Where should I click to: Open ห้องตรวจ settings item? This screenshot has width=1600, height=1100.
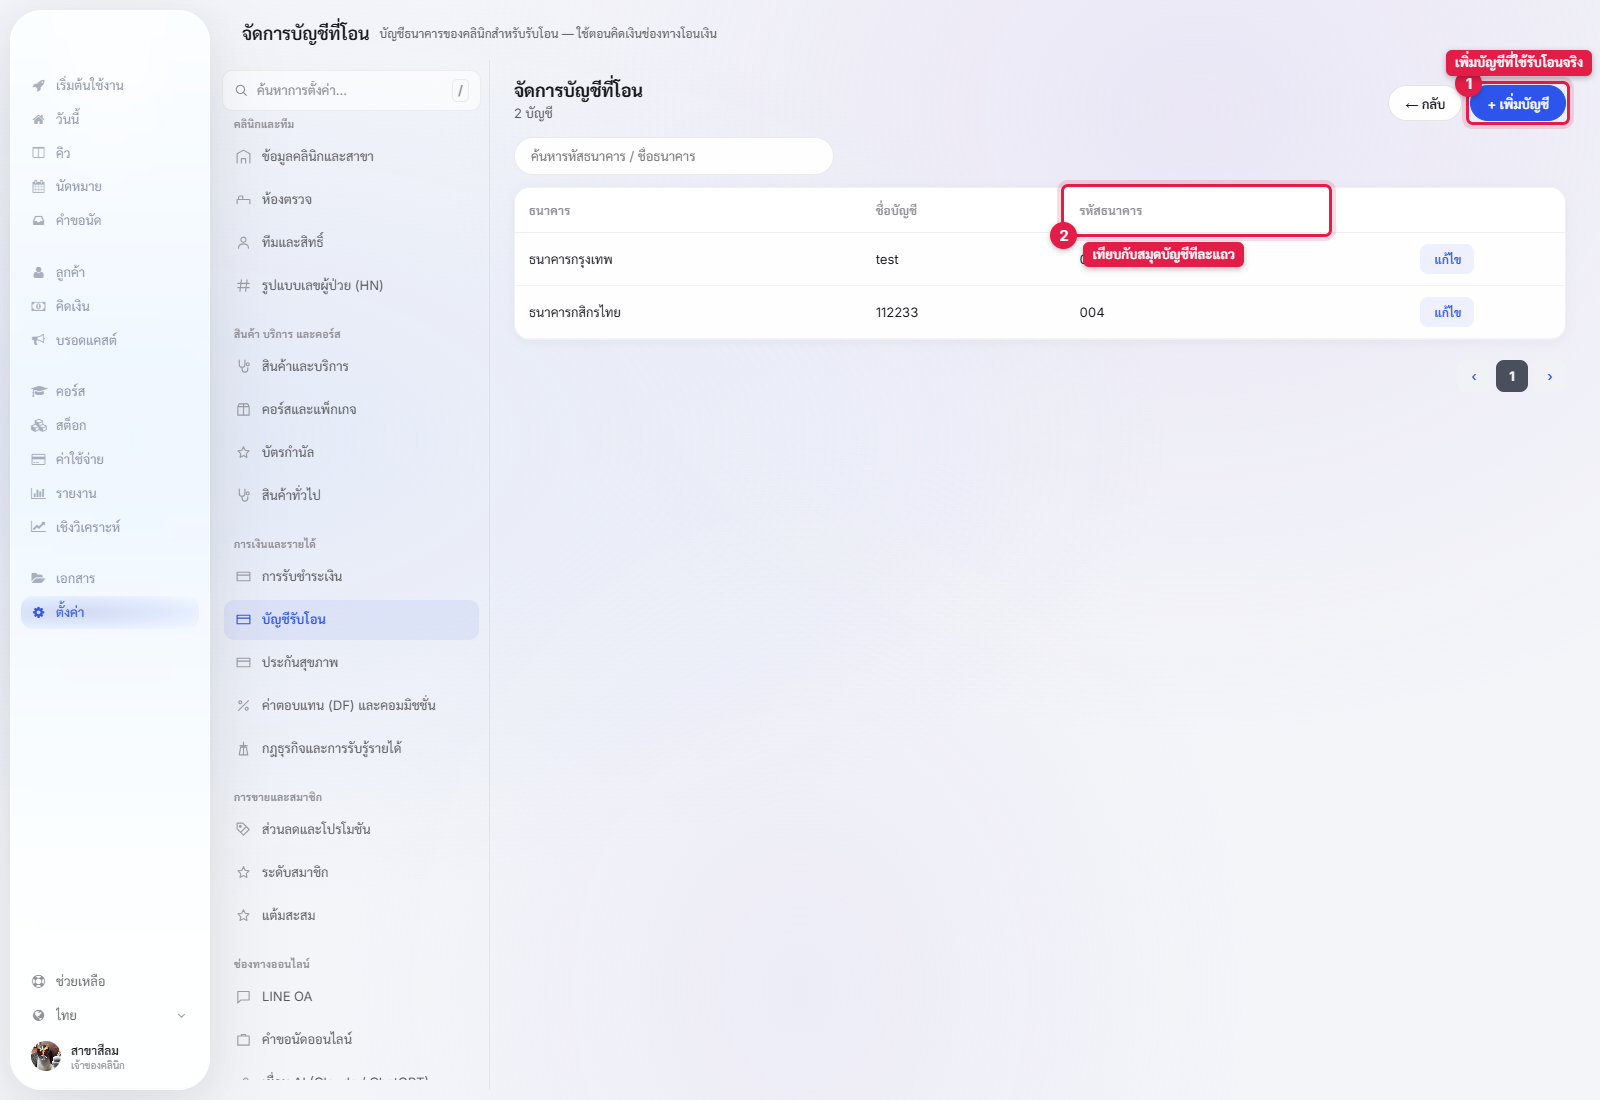point(351,200)
